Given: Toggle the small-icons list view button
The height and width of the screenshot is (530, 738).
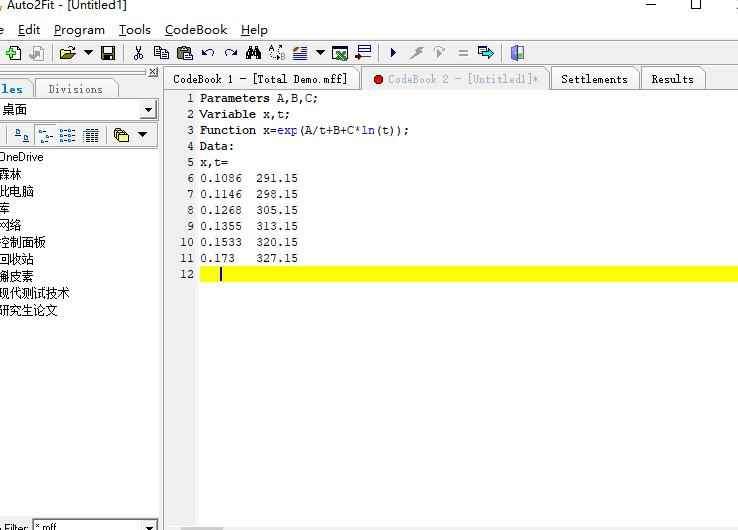Looking at the screenshot, I should 46,135.
